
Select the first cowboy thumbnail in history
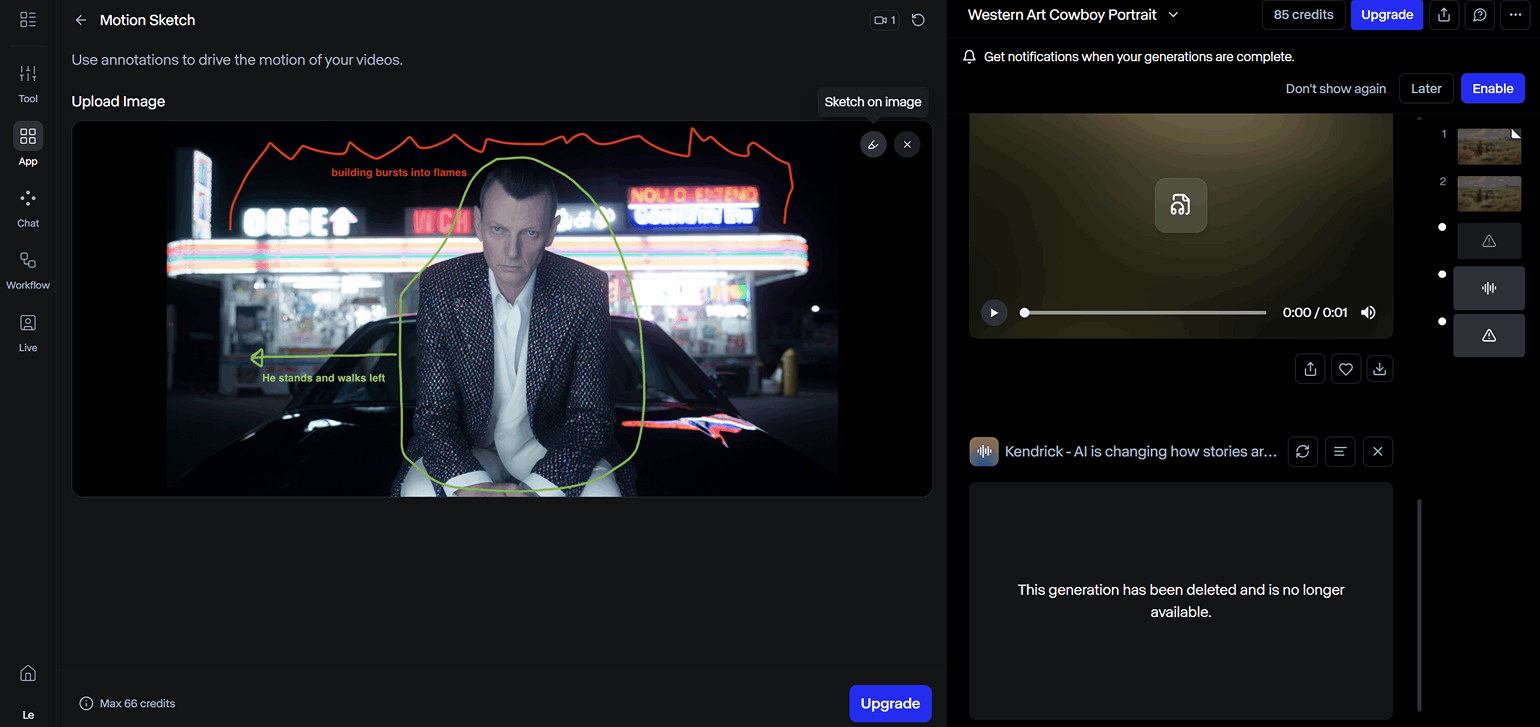click(x=1488, y=146)
